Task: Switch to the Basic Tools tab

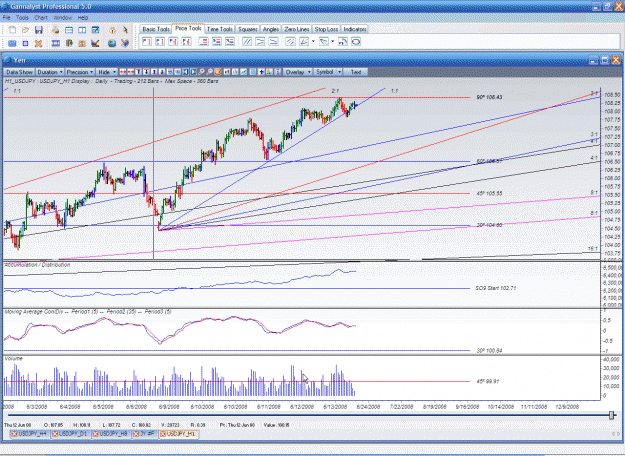Action: click(156, 29)
